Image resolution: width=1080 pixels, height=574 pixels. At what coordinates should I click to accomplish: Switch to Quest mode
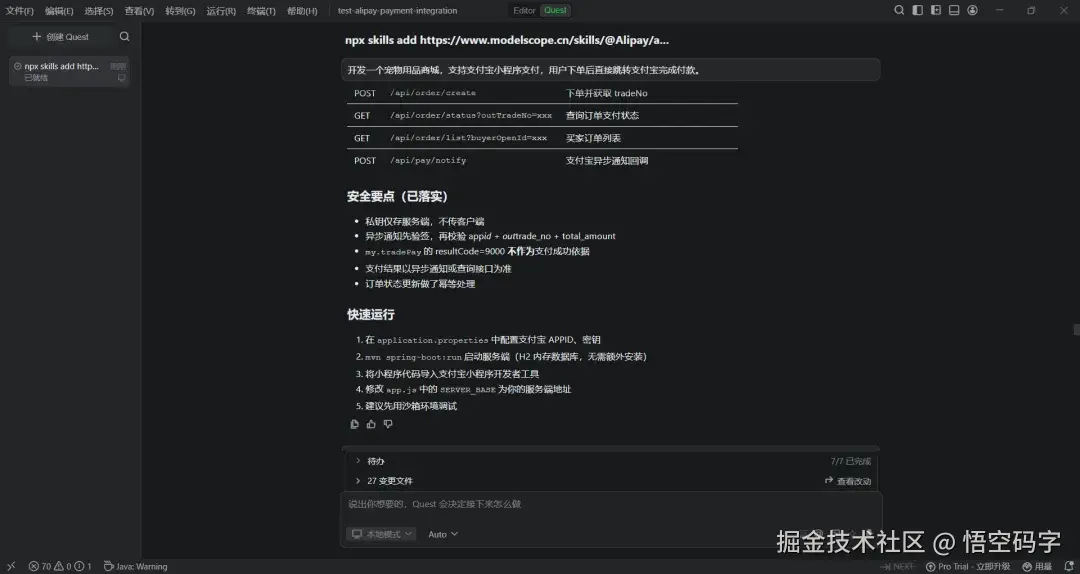click(555, 10)
